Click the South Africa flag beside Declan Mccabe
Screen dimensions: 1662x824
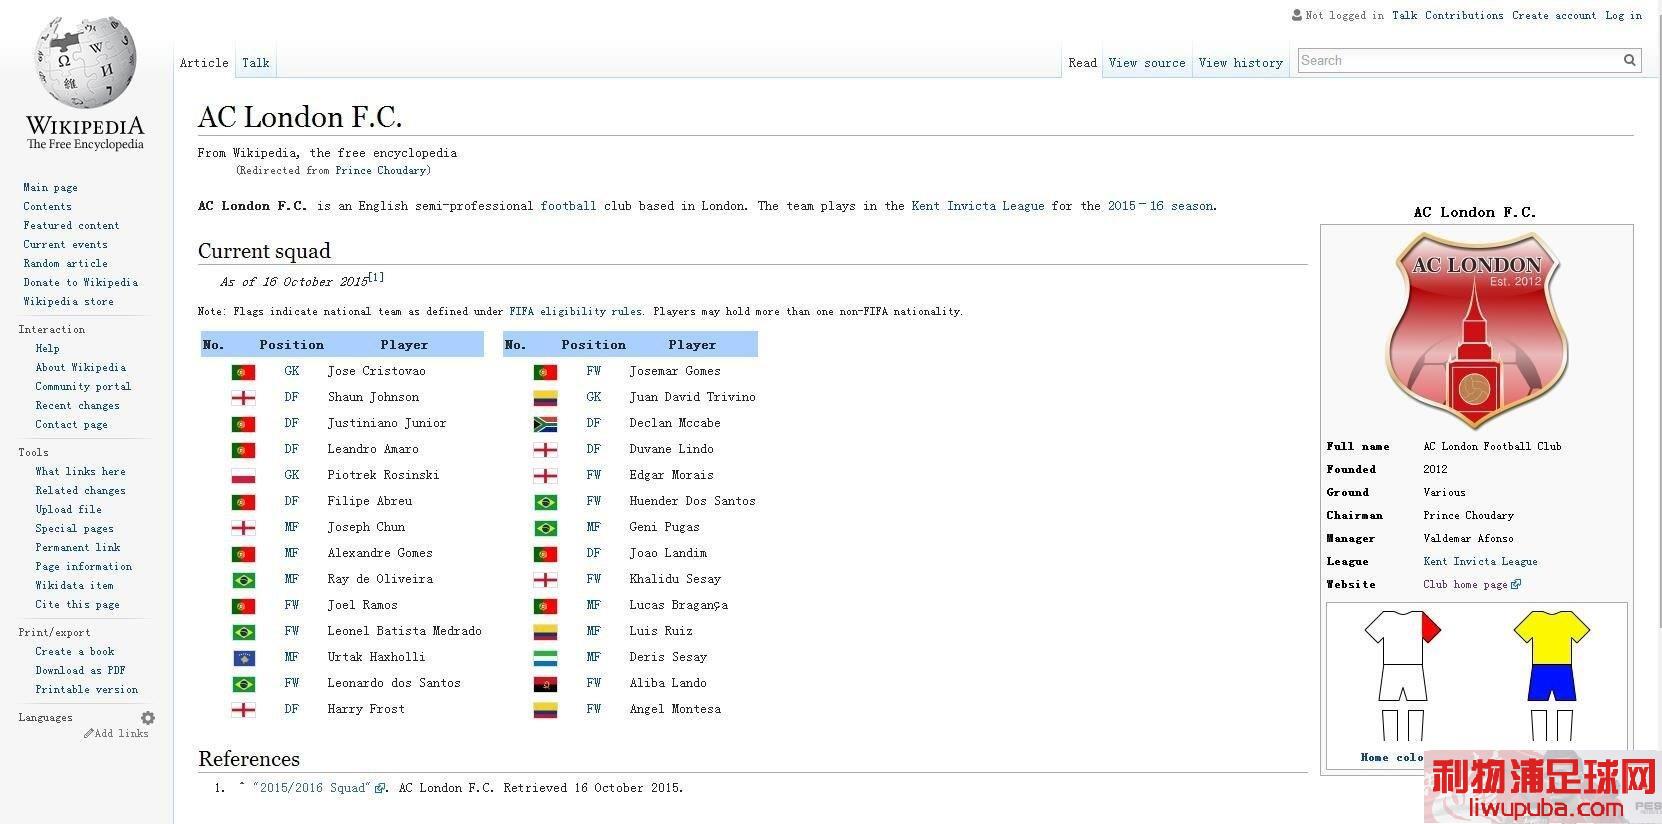545,424
